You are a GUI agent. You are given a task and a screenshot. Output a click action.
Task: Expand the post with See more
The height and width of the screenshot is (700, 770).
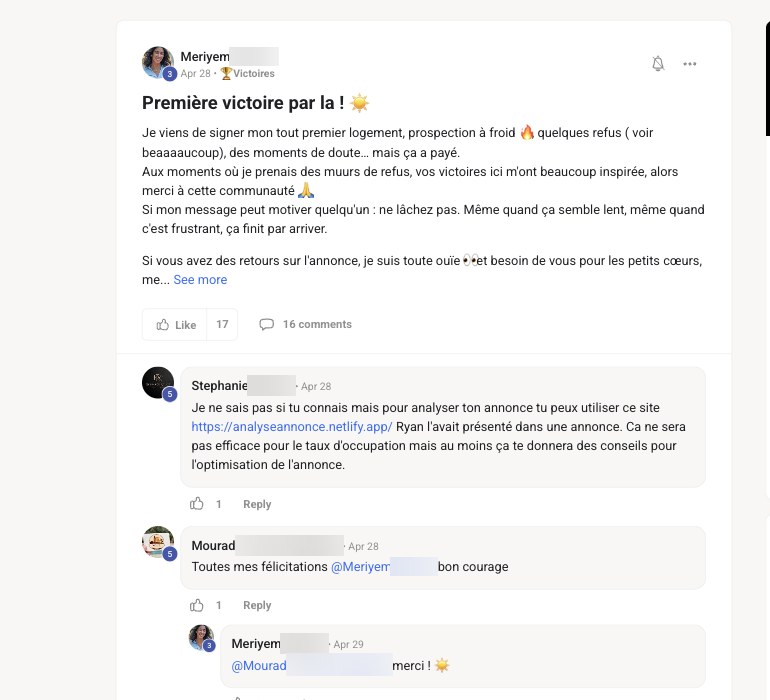pyautogui.click(x=200, y=280)
